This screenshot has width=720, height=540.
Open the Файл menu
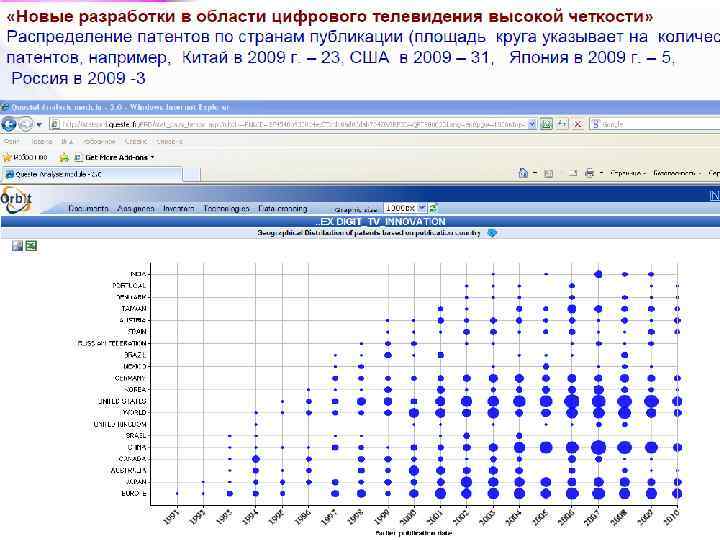(11, 141)
